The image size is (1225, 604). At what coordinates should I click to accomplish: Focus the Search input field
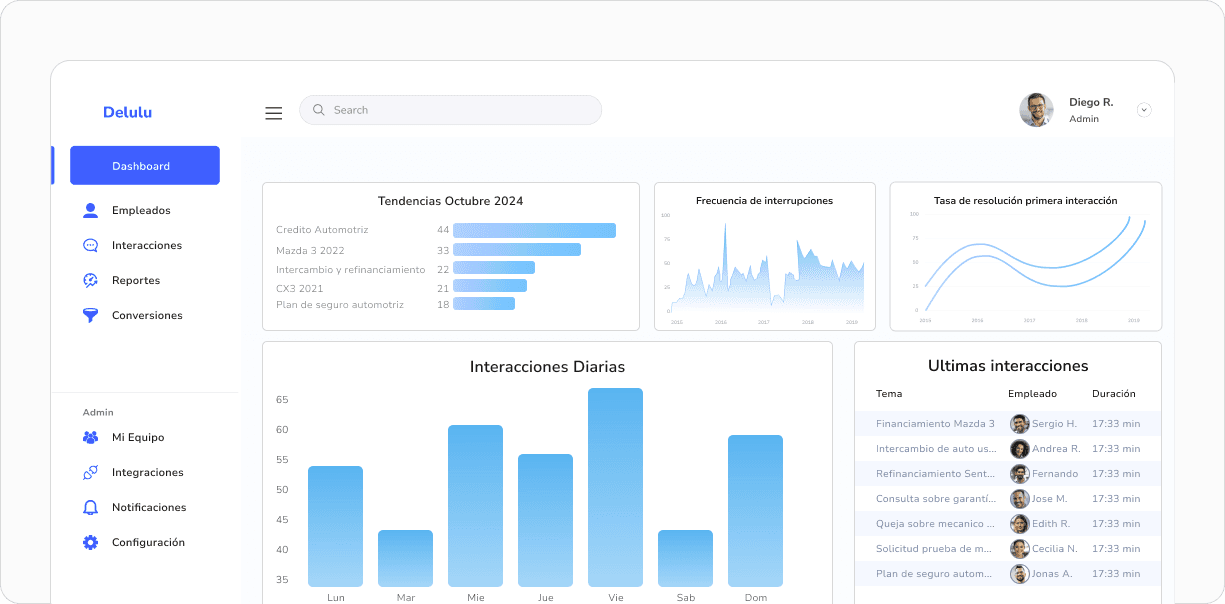pos(450,110)
